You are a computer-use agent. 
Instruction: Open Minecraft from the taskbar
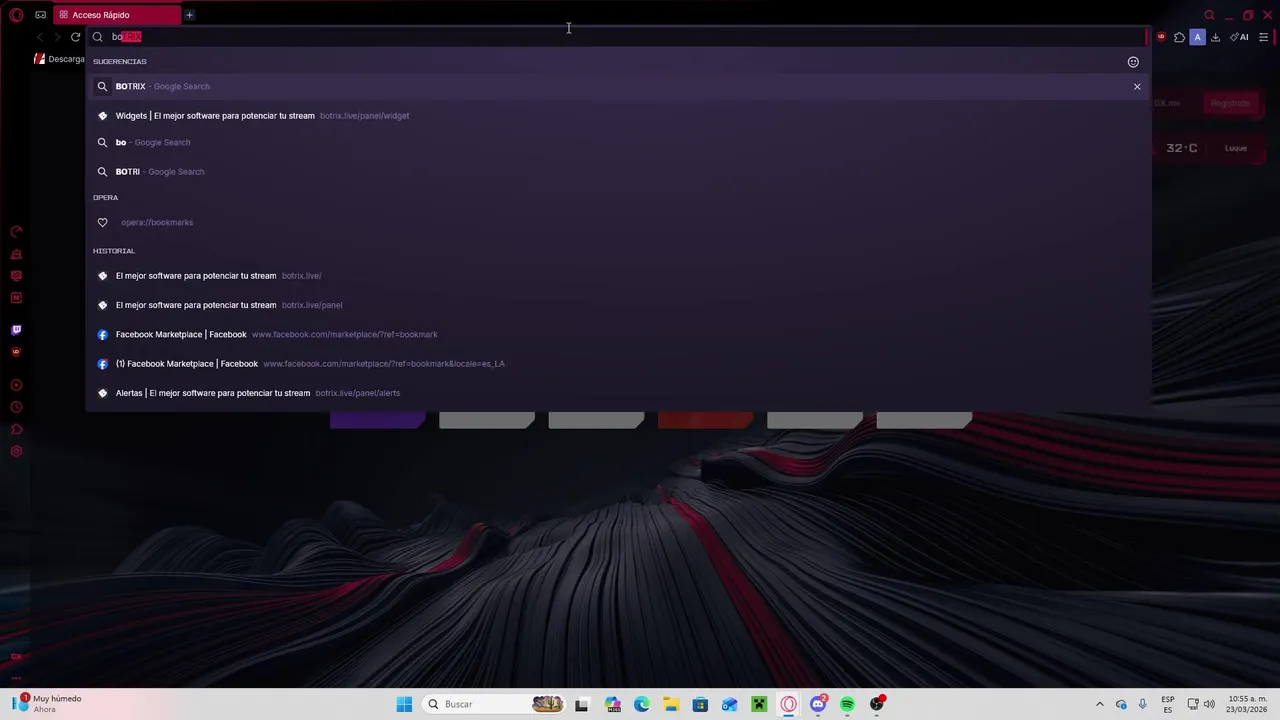[759, 704]
